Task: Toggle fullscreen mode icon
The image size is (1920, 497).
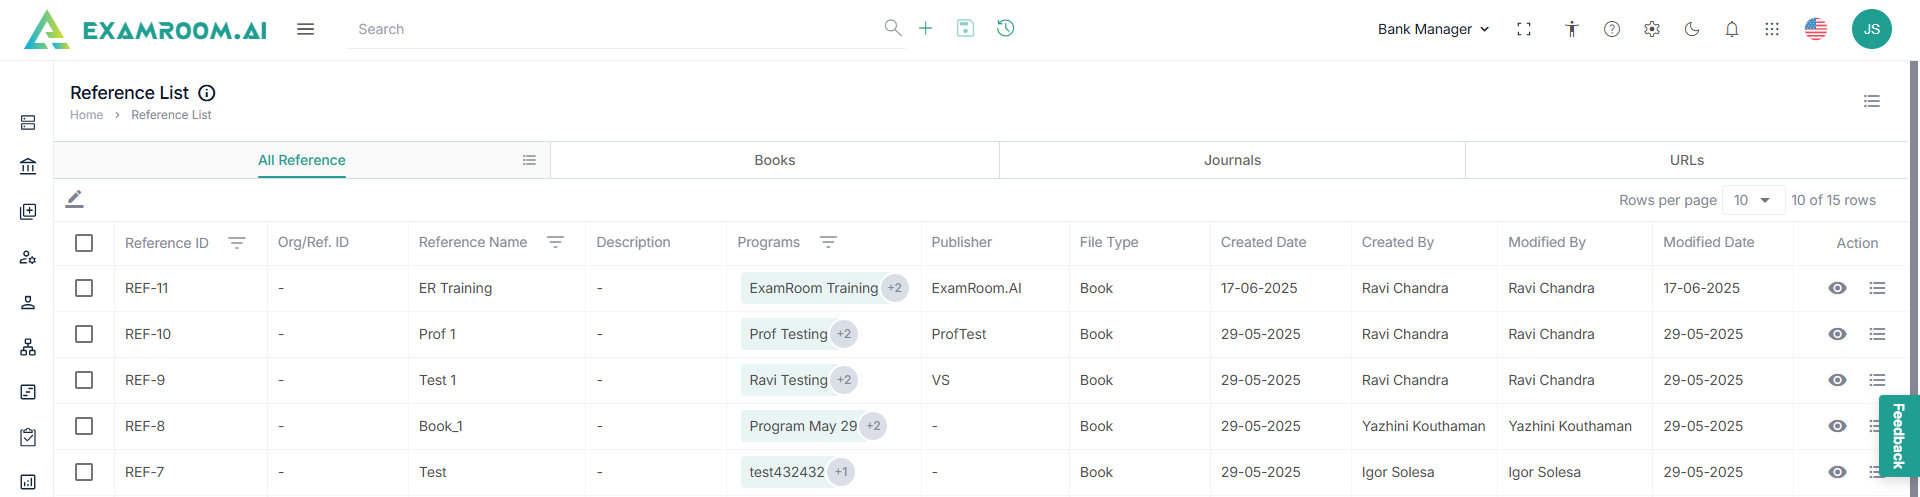Action: (1524, 29)
